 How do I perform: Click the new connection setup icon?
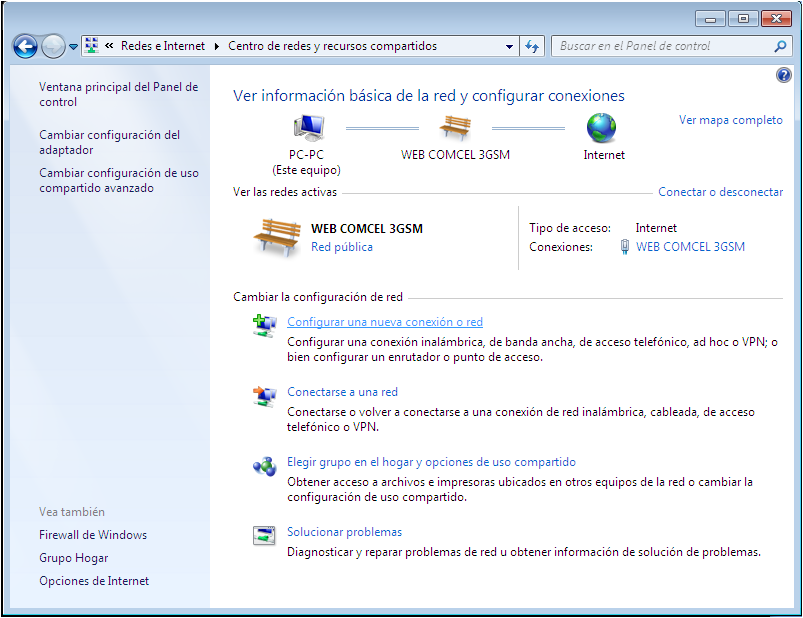pyautogui.click(x=265, y=326)
